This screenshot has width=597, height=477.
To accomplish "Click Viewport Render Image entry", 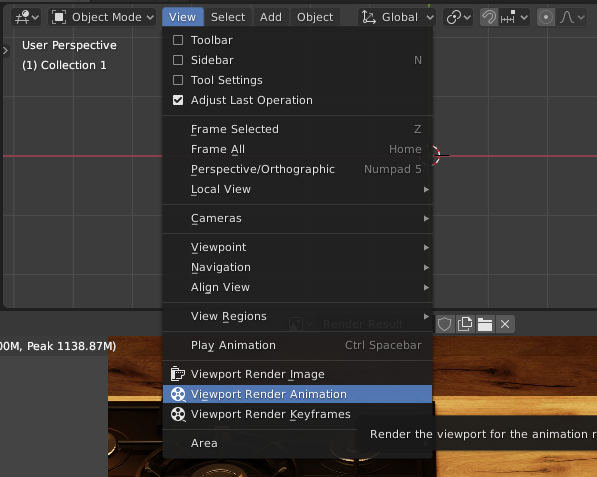I will pyautogui.click(x=297, y=374).
